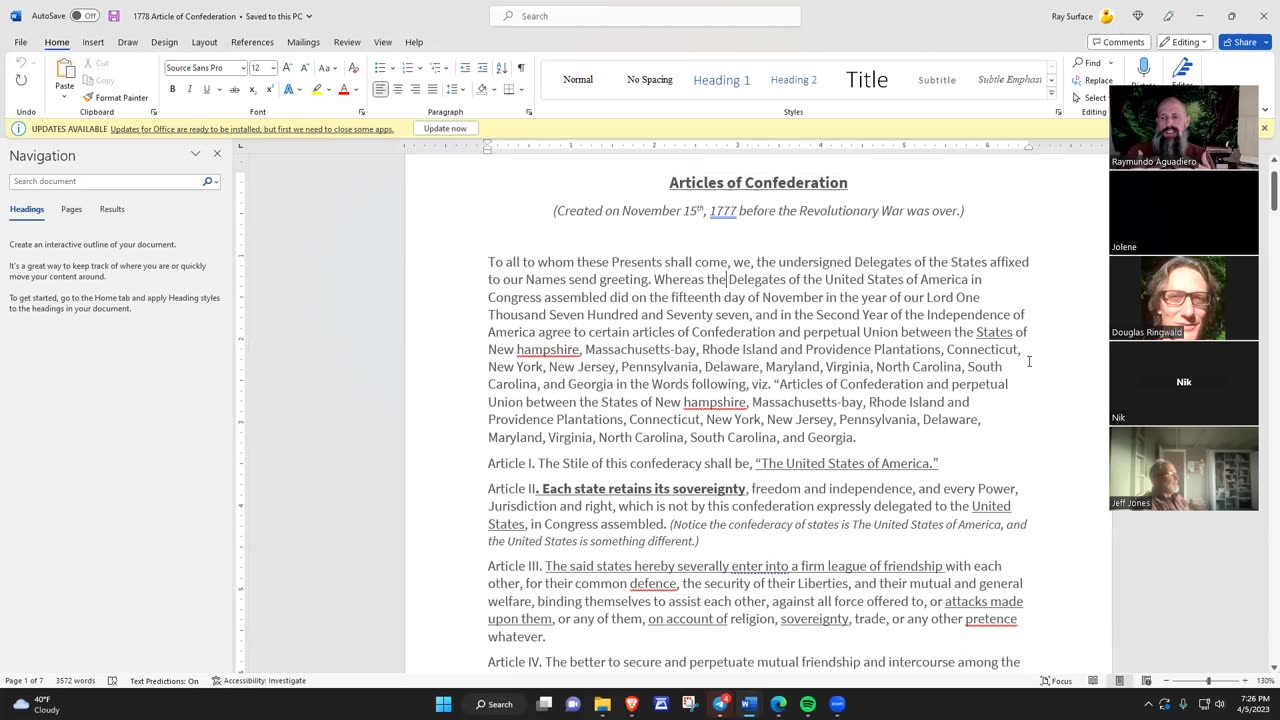Image resolution: width=1280 pixels, height=720 pixels.
Task: Toggle Text Predictions setting in status bar
Action: coord(164,681)
